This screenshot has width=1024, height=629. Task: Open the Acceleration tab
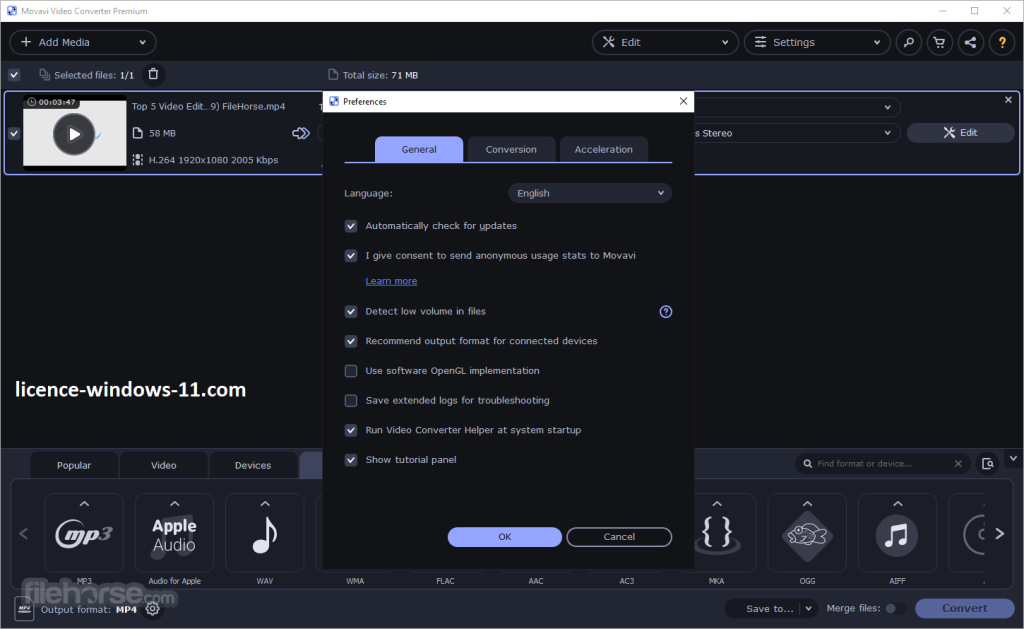[x=603, y=150]
